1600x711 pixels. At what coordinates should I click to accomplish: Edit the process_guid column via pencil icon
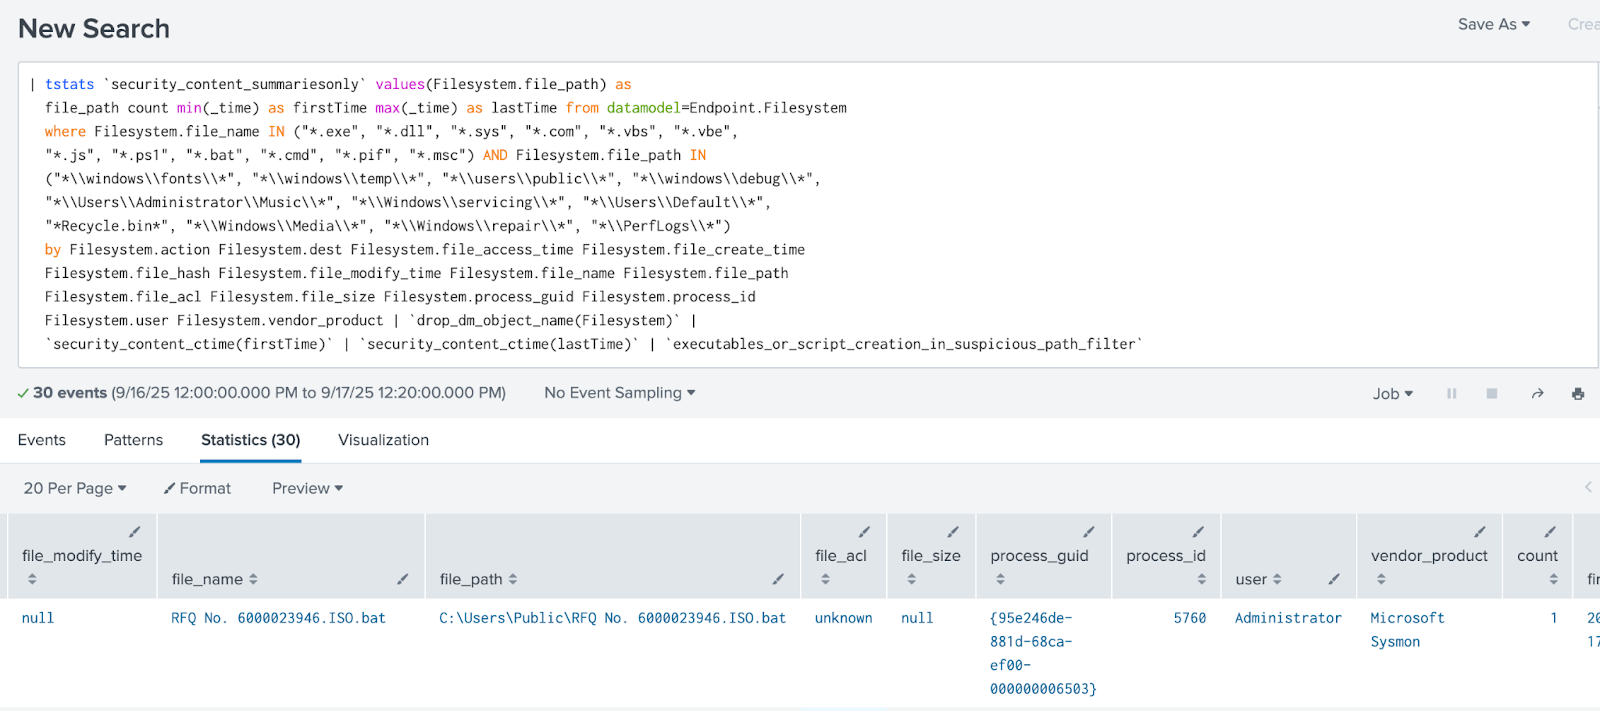pos(1088,532)
